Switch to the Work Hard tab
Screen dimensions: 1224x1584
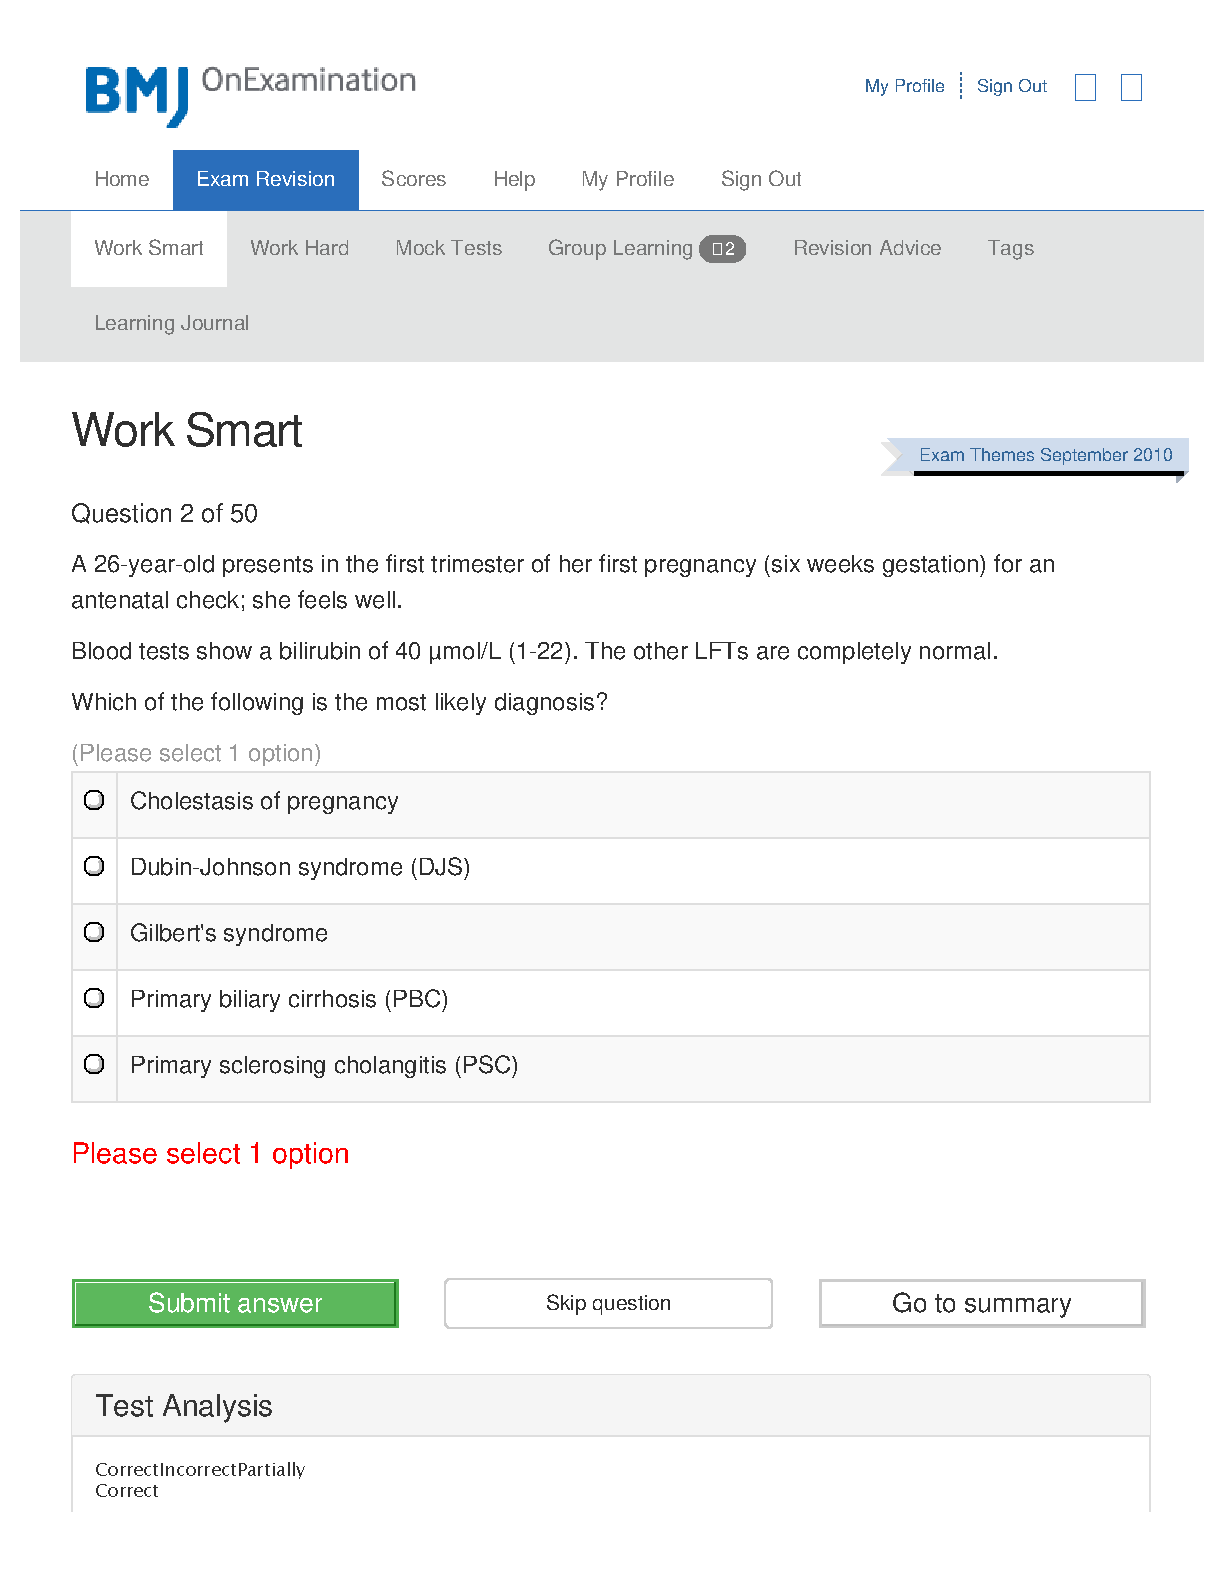(x=299, y=248)
